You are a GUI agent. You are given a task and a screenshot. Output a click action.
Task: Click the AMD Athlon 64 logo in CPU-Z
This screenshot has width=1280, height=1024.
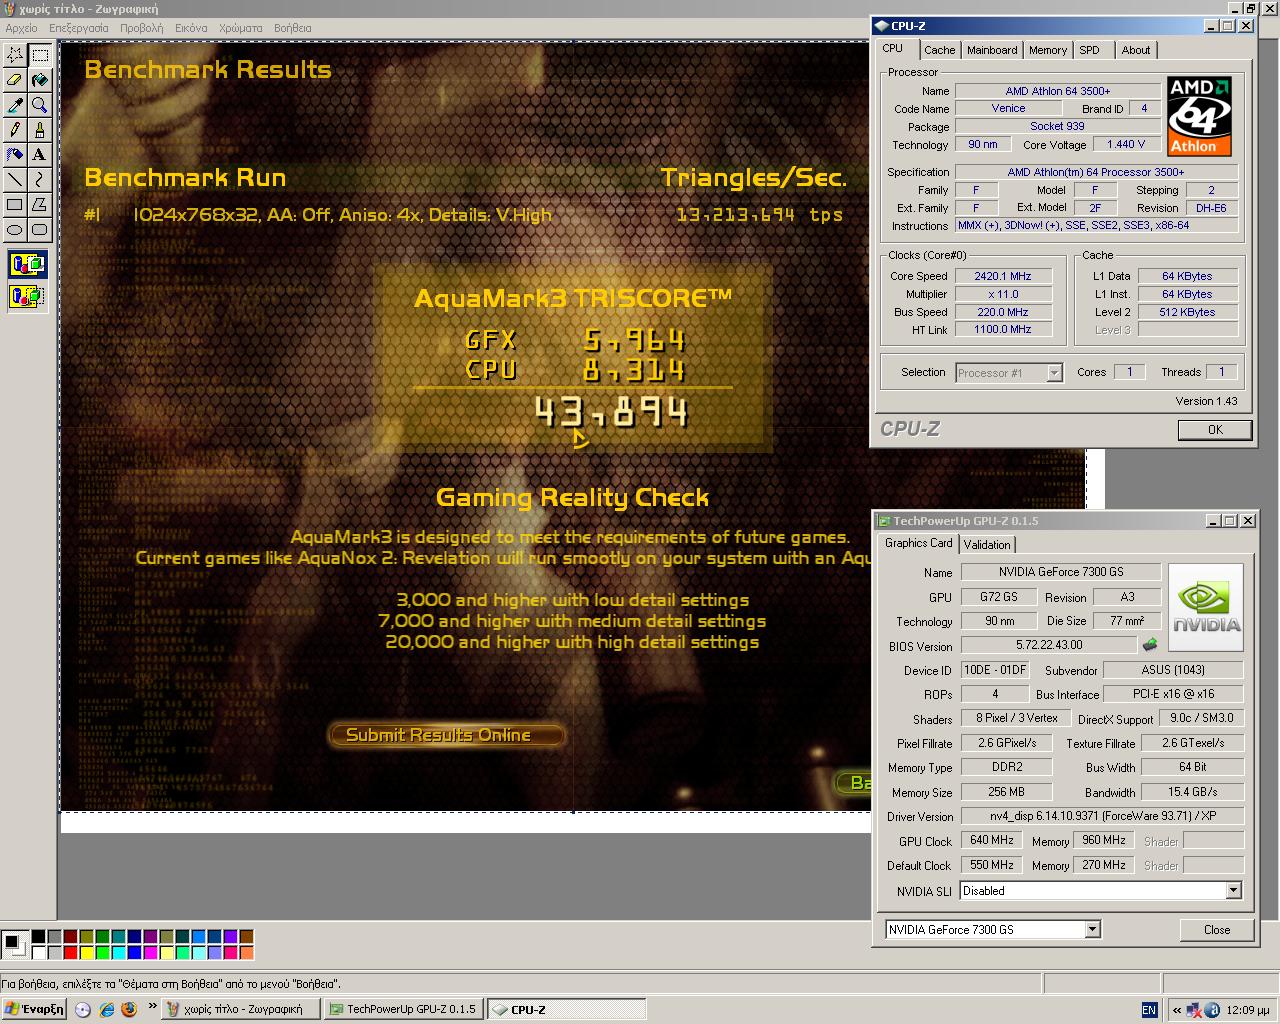pos(1199,116)
